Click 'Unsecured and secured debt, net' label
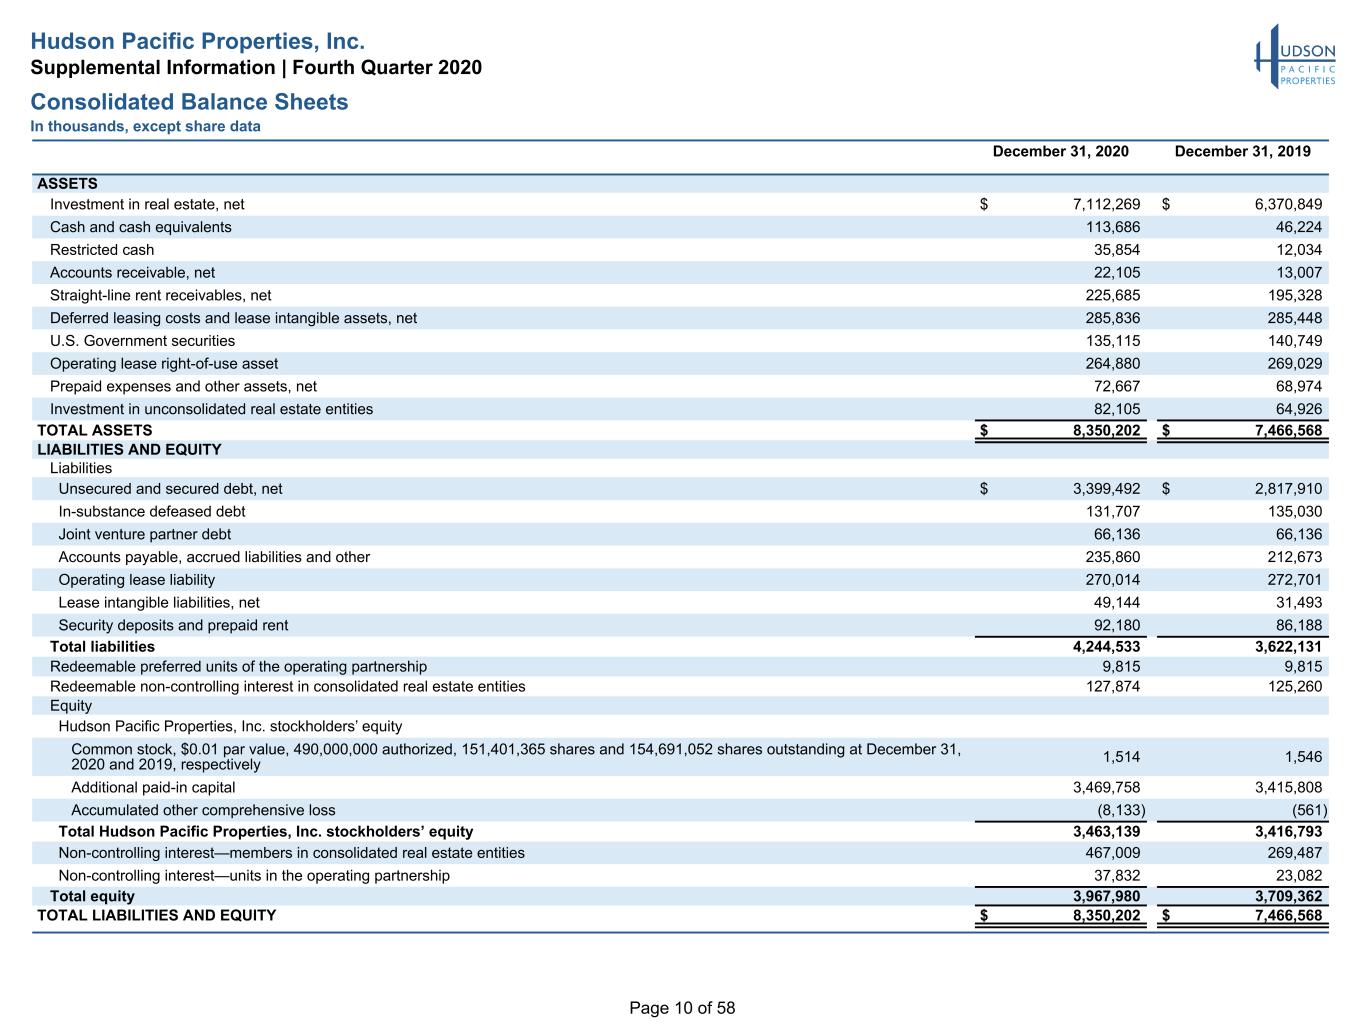1365x1024 pixels. pyautogui.click(x=170, y=489)
